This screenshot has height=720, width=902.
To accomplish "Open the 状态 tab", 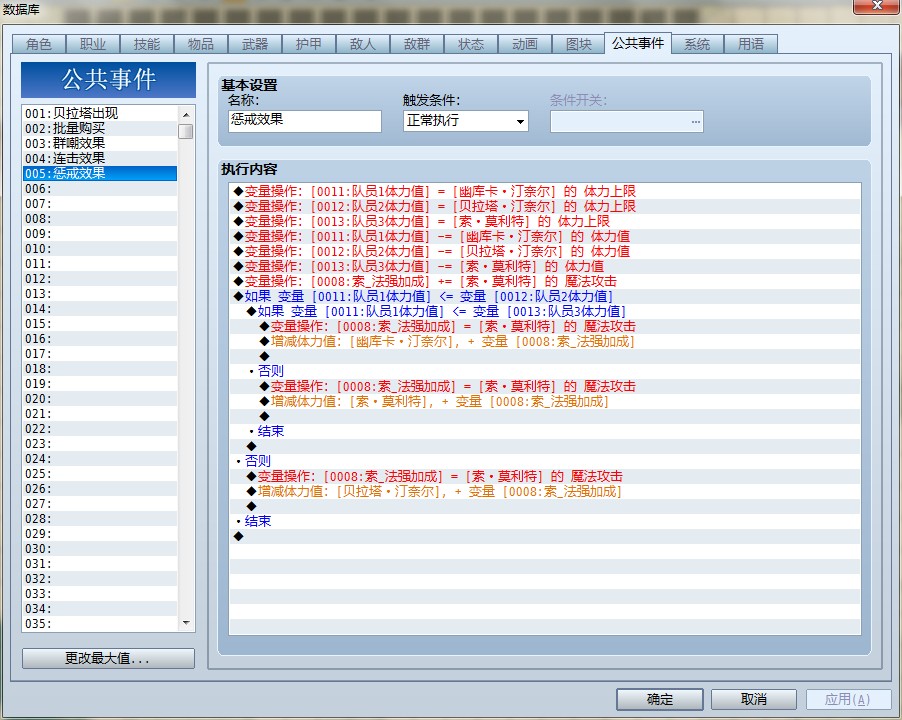I will pos(471,44).
